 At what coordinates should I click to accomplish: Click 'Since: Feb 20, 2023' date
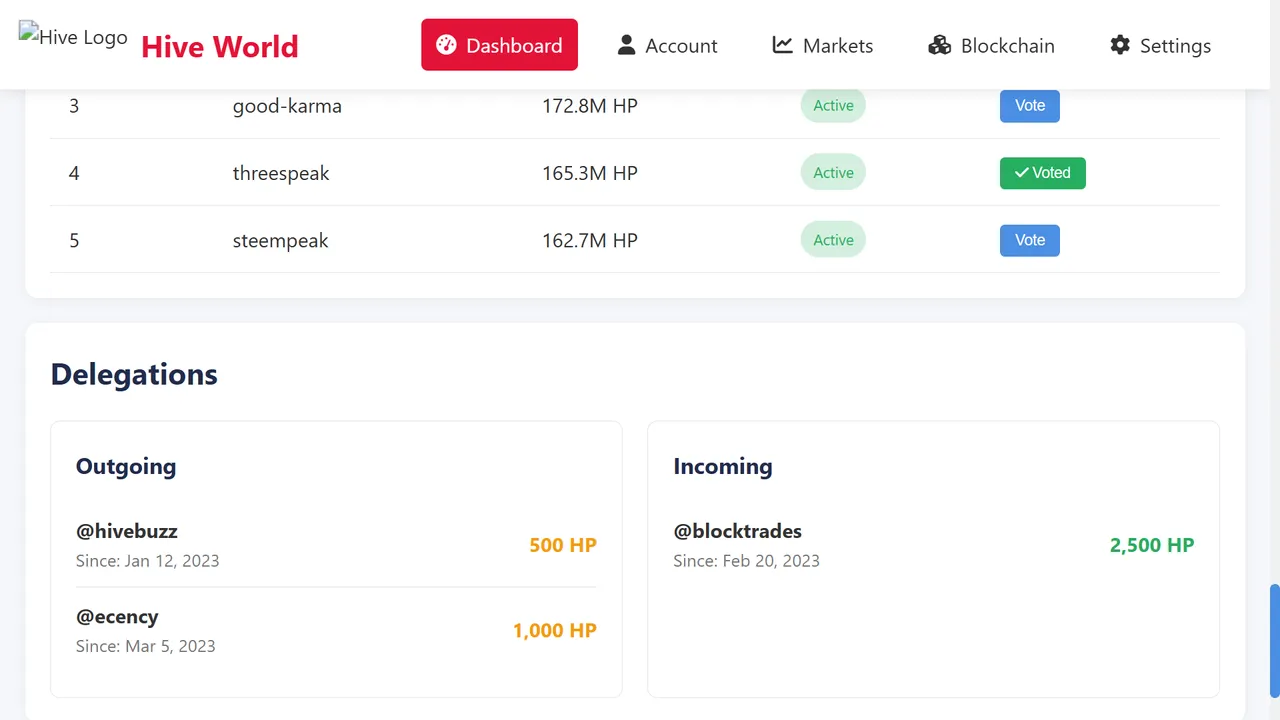pos(747,561)
